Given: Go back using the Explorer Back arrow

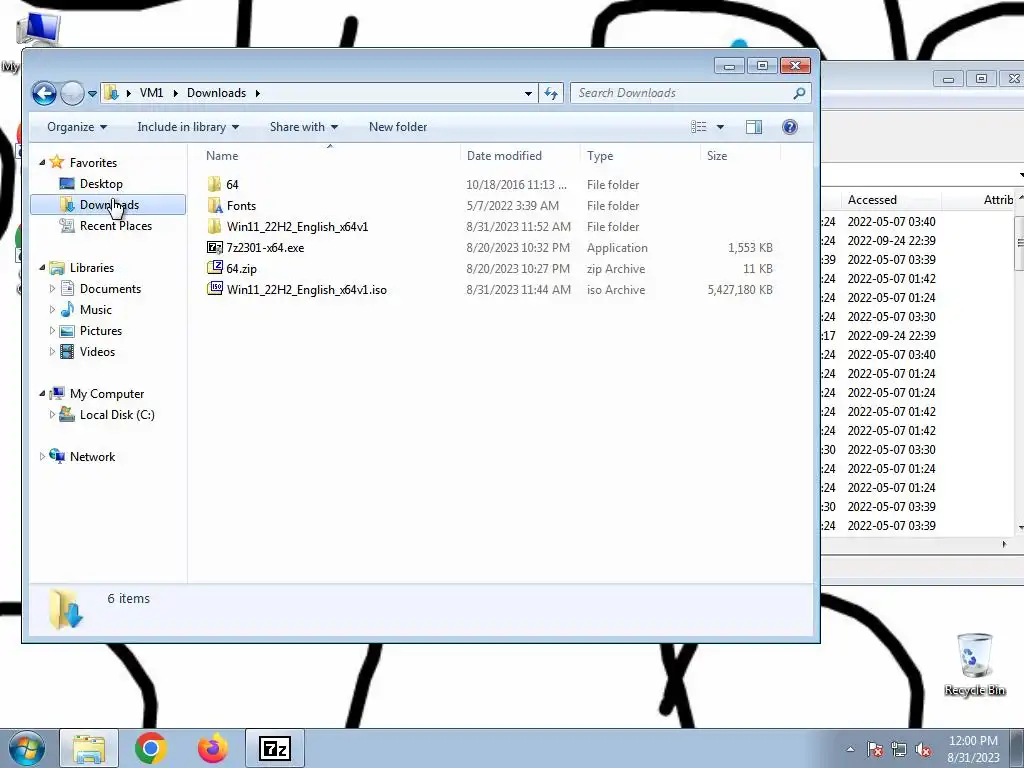Looking at the screenshot, I should click(x=44, y=93).
